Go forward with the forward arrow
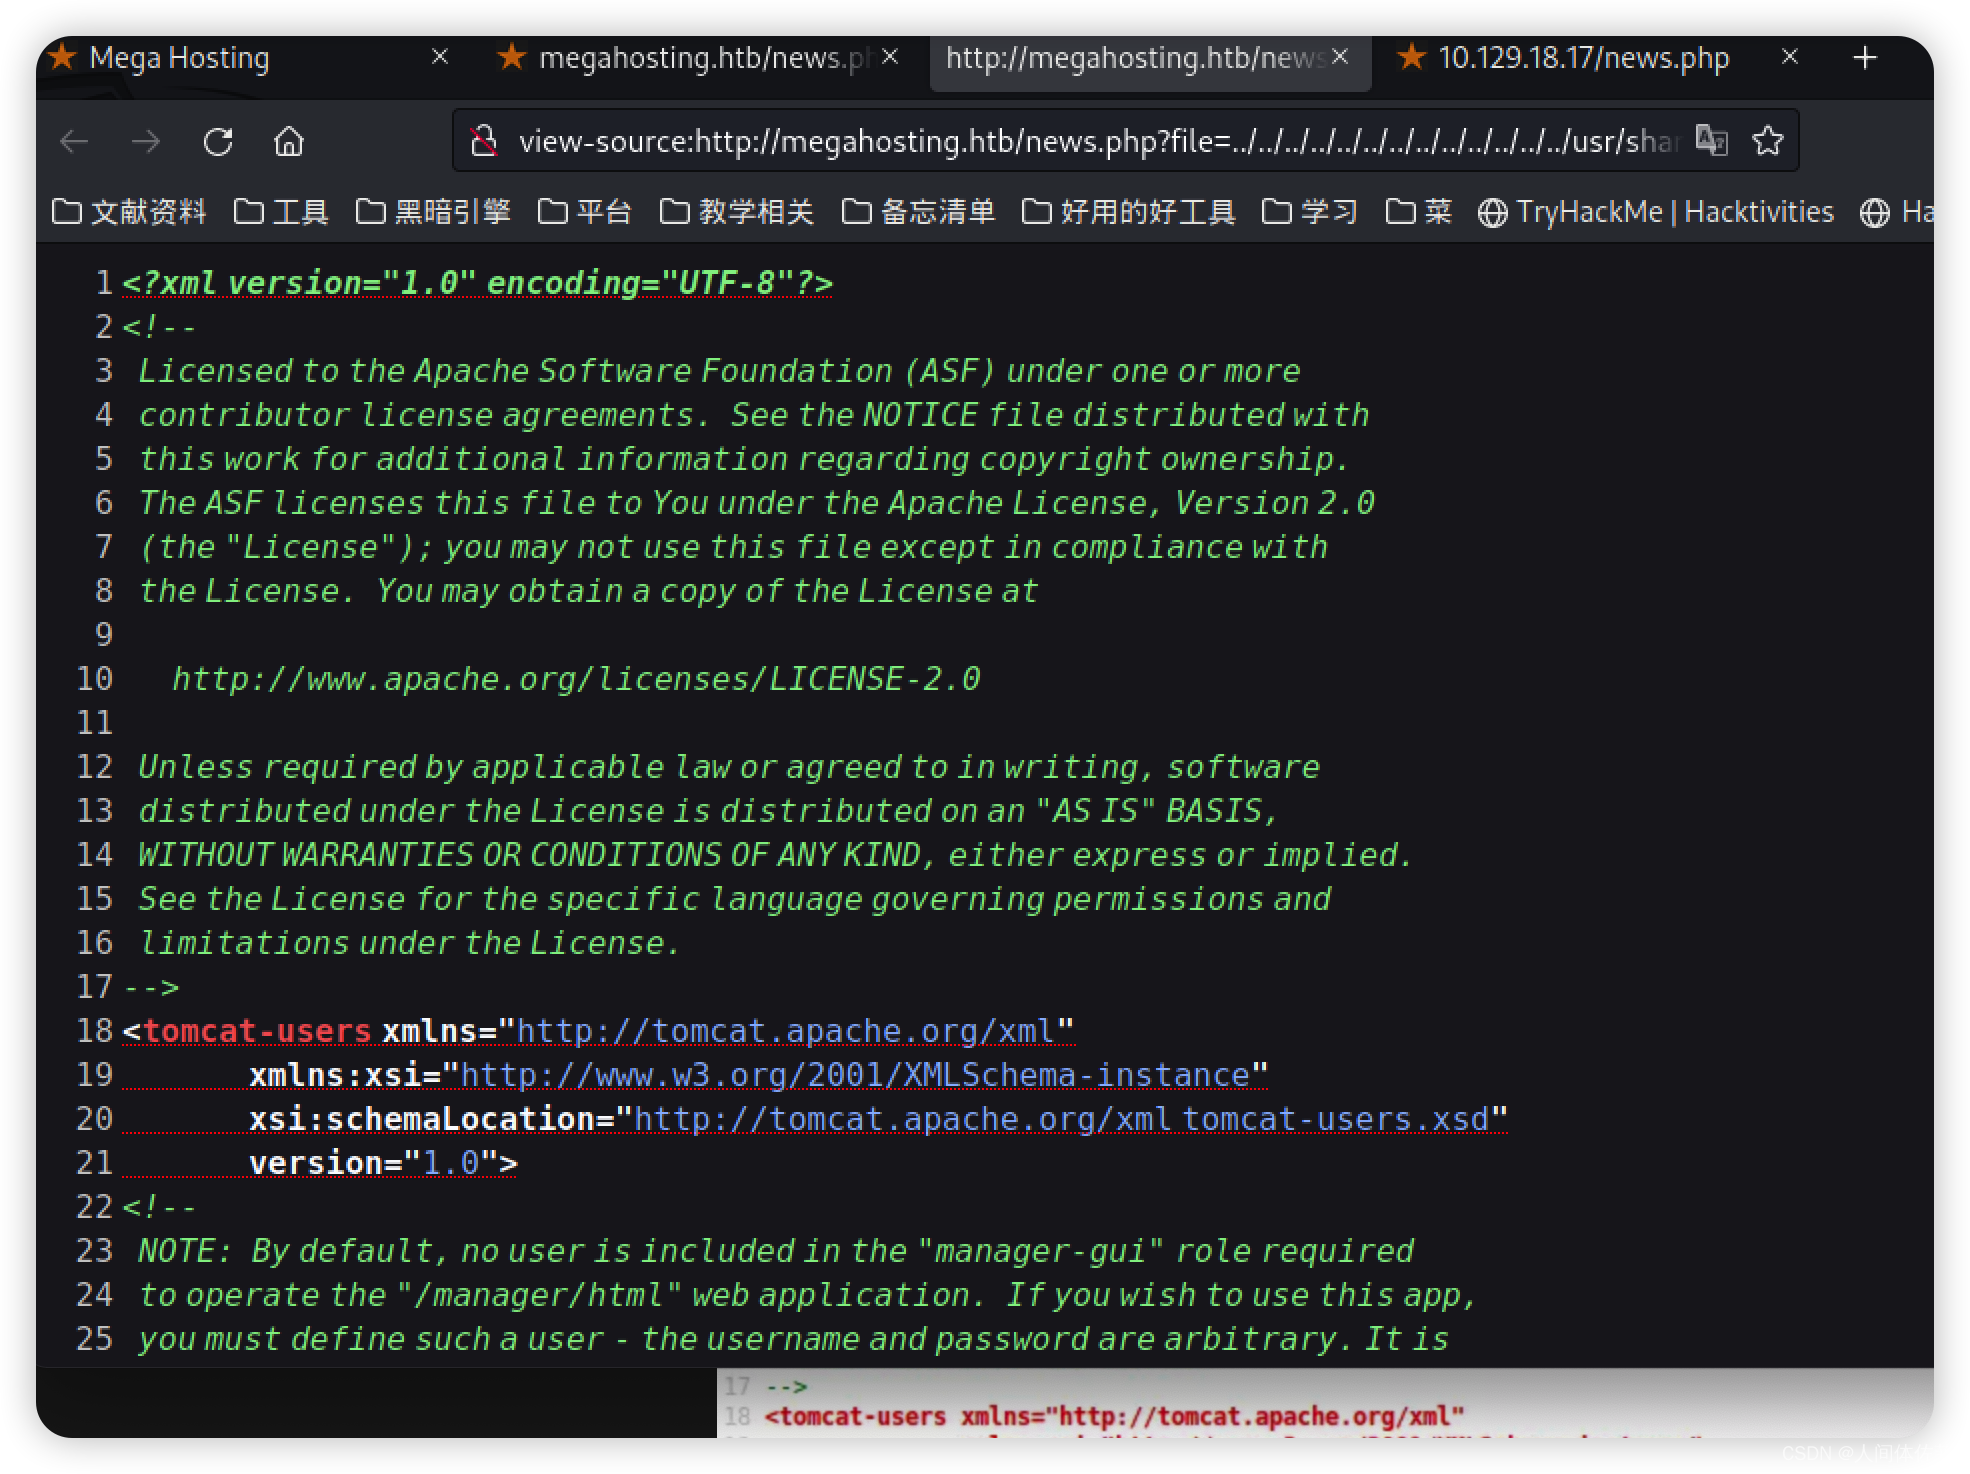The width and height of the screenshot is (1970, 1474). [146, 142]
